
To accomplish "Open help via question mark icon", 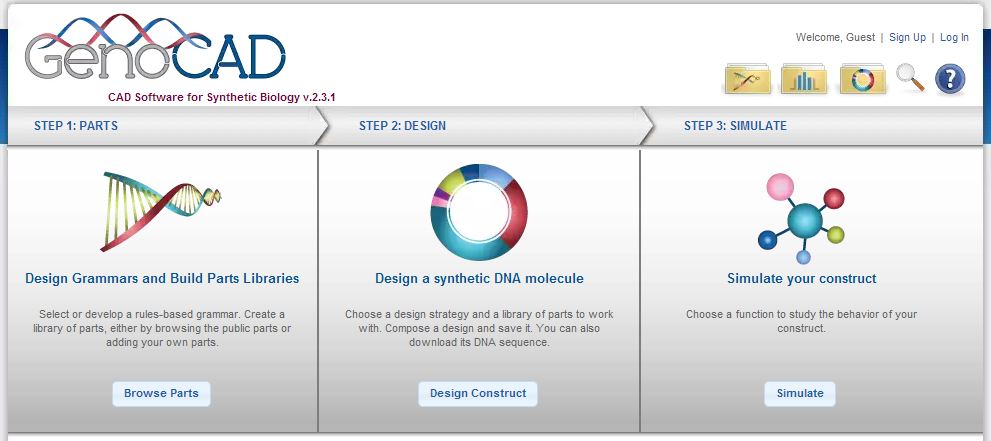I will click(x=950, y=80).
